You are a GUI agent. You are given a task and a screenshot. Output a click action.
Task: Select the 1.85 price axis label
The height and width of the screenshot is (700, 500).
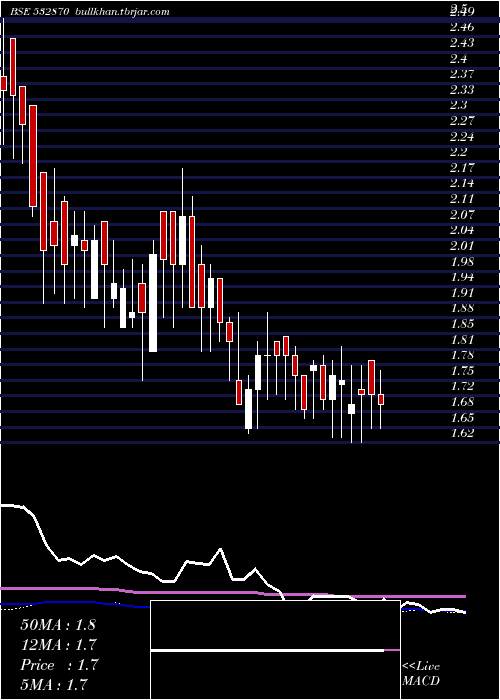click(462, 324)
